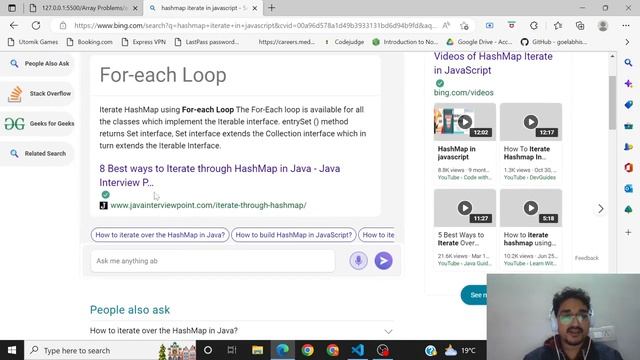Click How to build HashMap in JavaScript chip
The height and width of the screenshot is (360, 640).
[x=293, y=235]
